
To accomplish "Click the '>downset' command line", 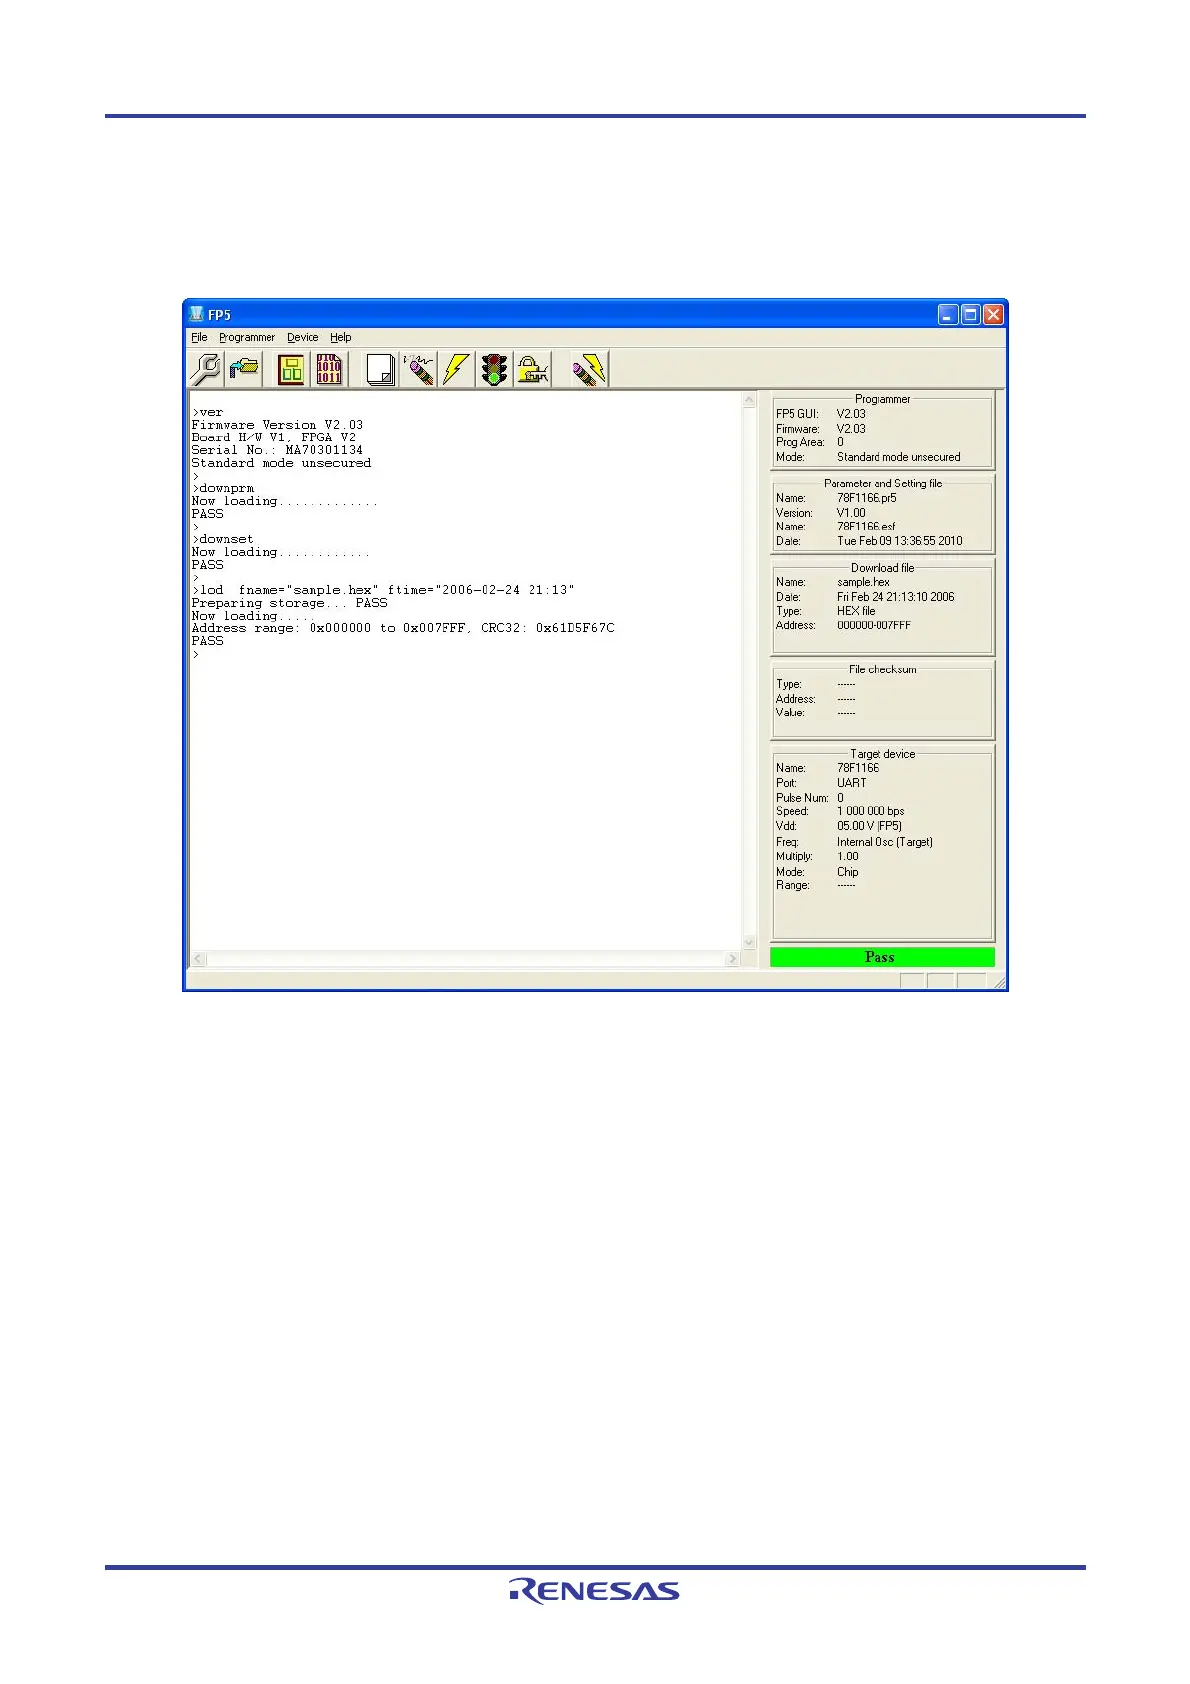I will tap(223, 539).
